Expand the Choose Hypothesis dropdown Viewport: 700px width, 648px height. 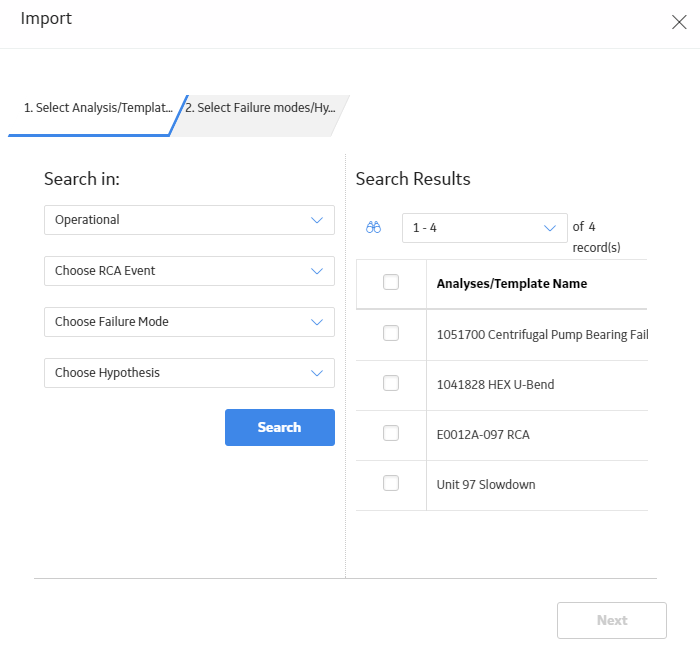point(189,373)
